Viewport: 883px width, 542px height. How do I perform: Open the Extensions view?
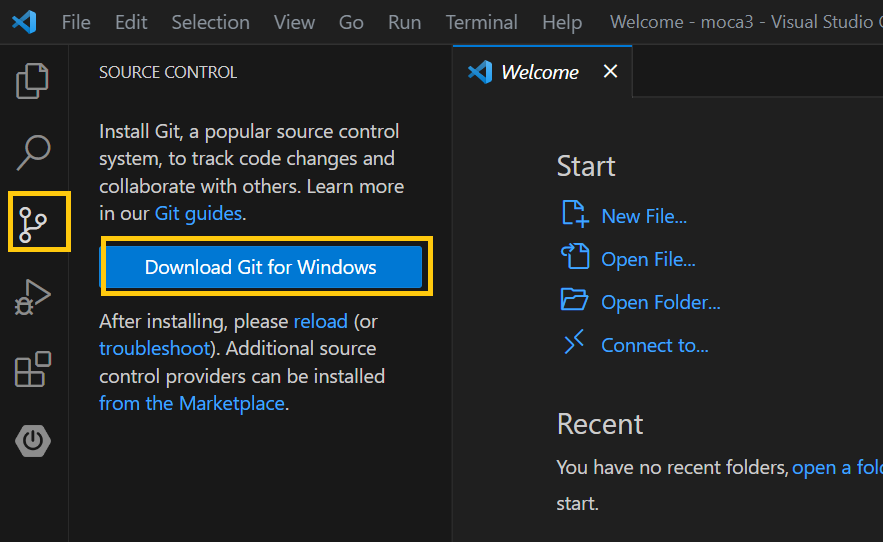pos(33,369)
